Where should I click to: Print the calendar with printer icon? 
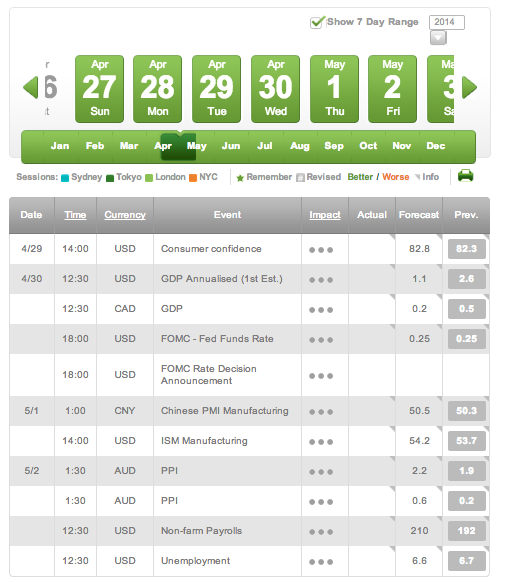click(465, 175)
